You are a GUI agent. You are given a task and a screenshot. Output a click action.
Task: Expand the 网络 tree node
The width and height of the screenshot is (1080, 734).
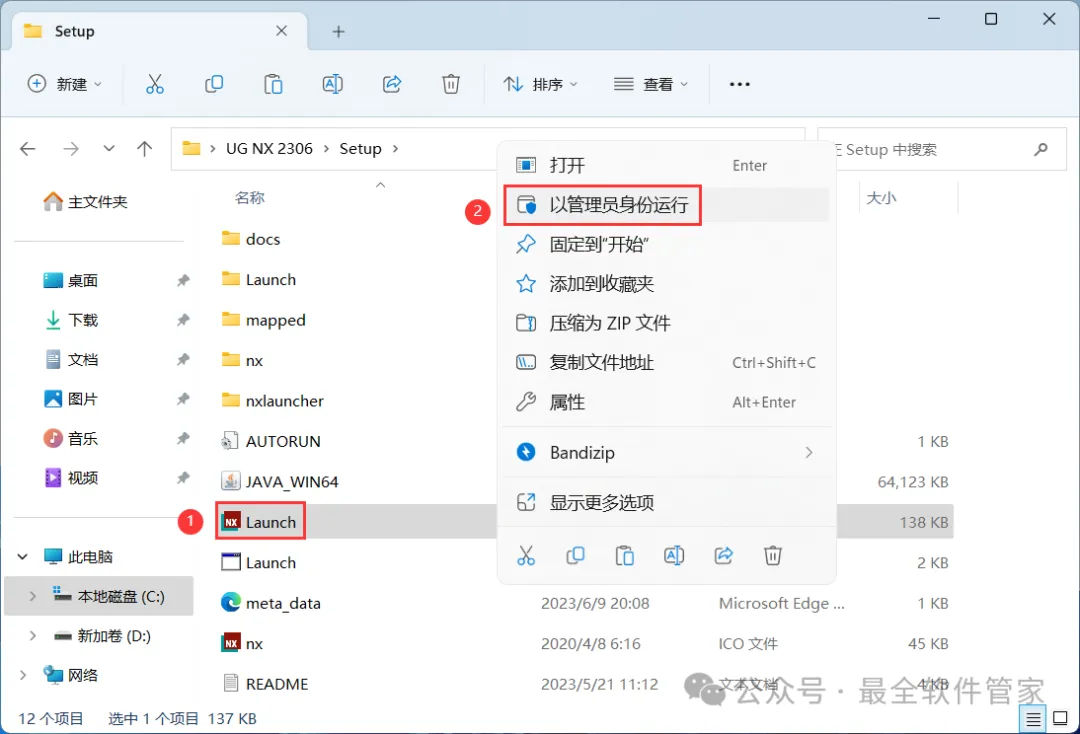(x=22, y=675)
